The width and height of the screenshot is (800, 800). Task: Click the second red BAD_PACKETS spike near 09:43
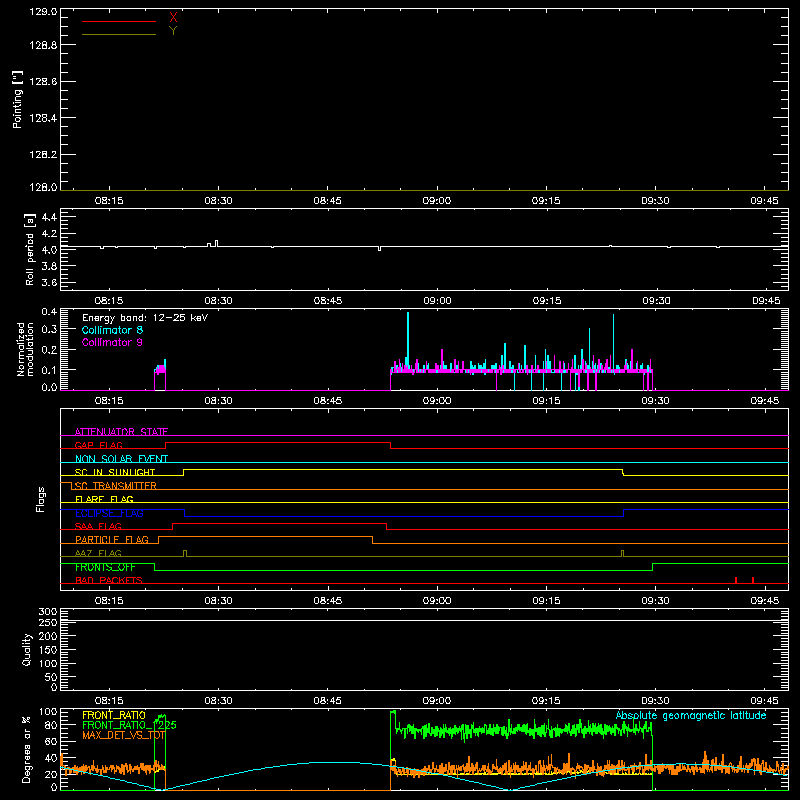[x=753, y=580]
